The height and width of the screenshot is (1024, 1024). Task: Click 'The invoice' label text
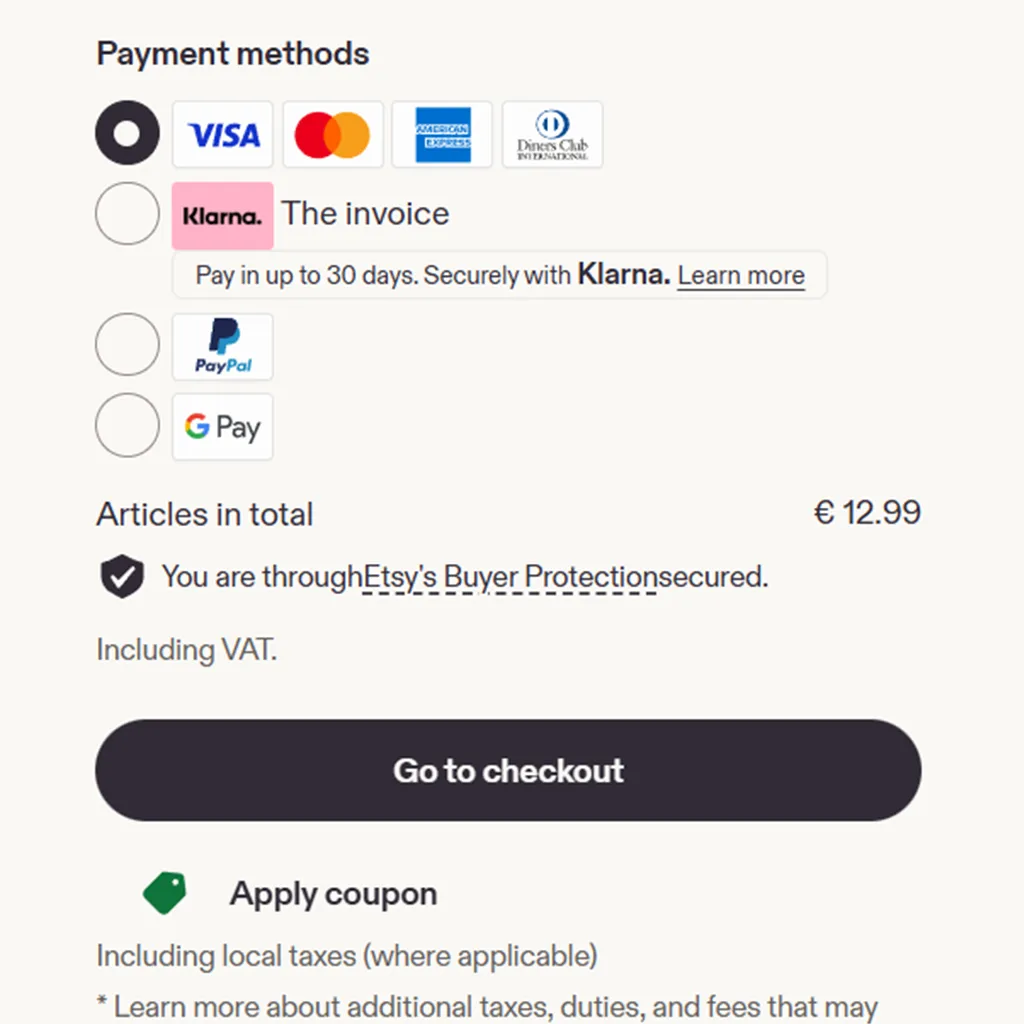[x=366, y=214]
